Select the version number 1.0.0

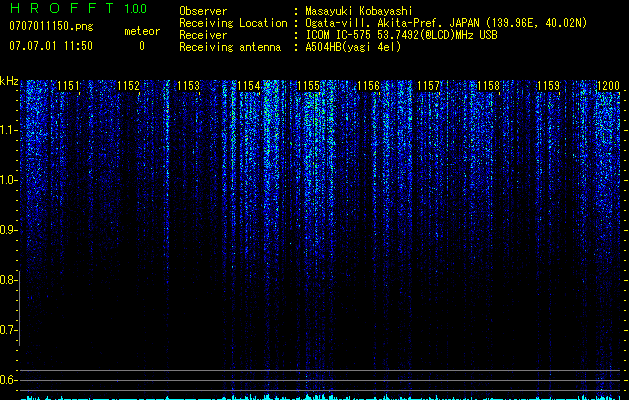click(x=135, y=9)
